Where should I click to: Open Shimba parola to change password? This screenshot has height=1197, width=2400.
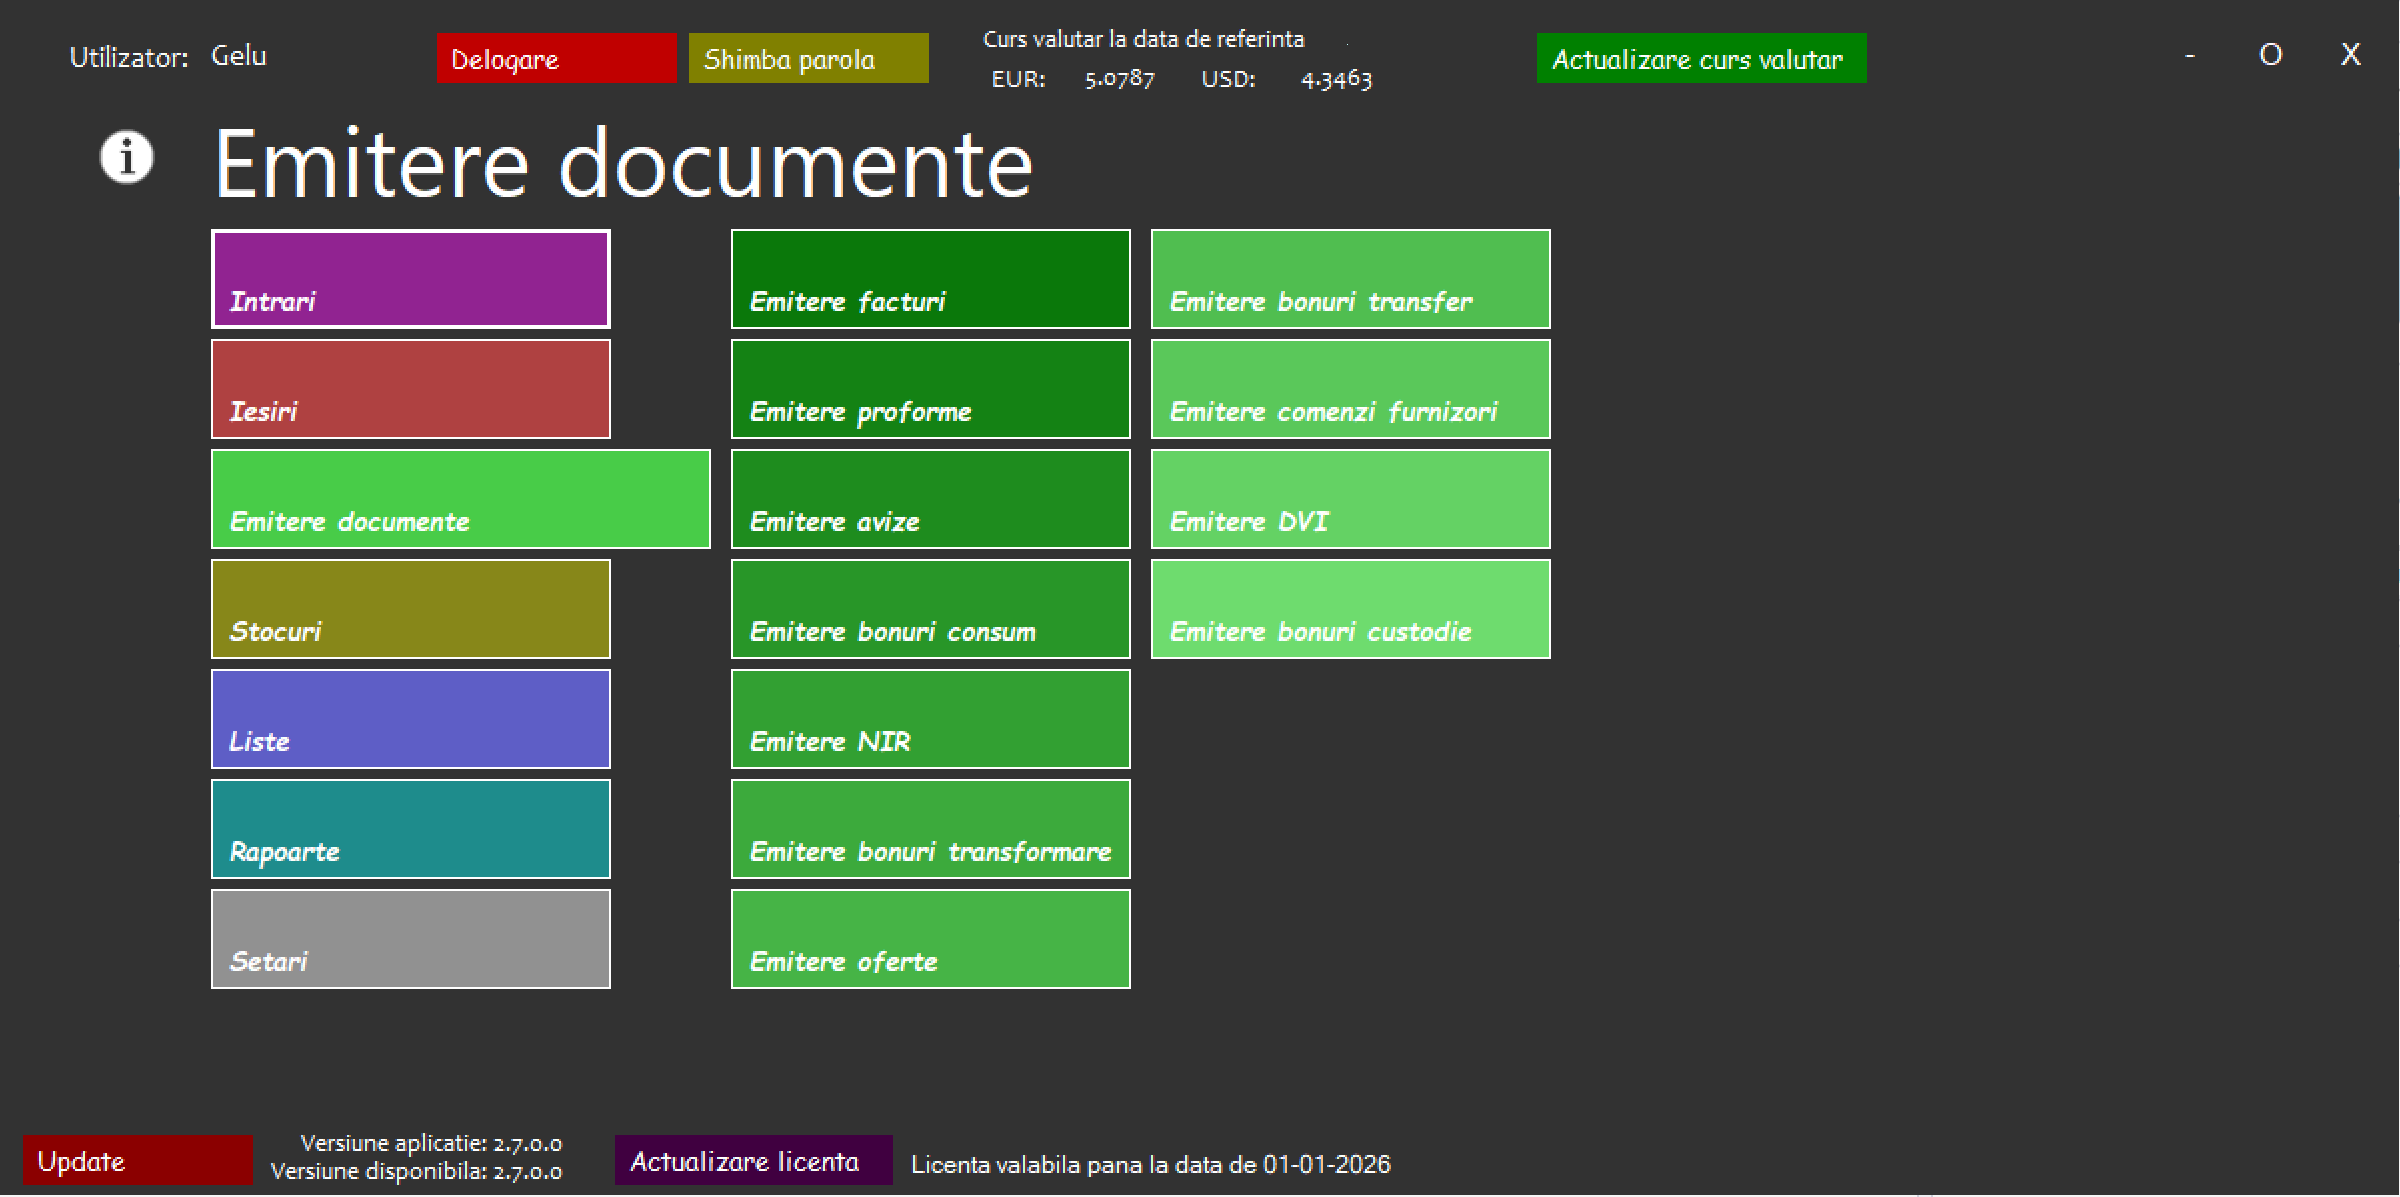pos(807,58)
